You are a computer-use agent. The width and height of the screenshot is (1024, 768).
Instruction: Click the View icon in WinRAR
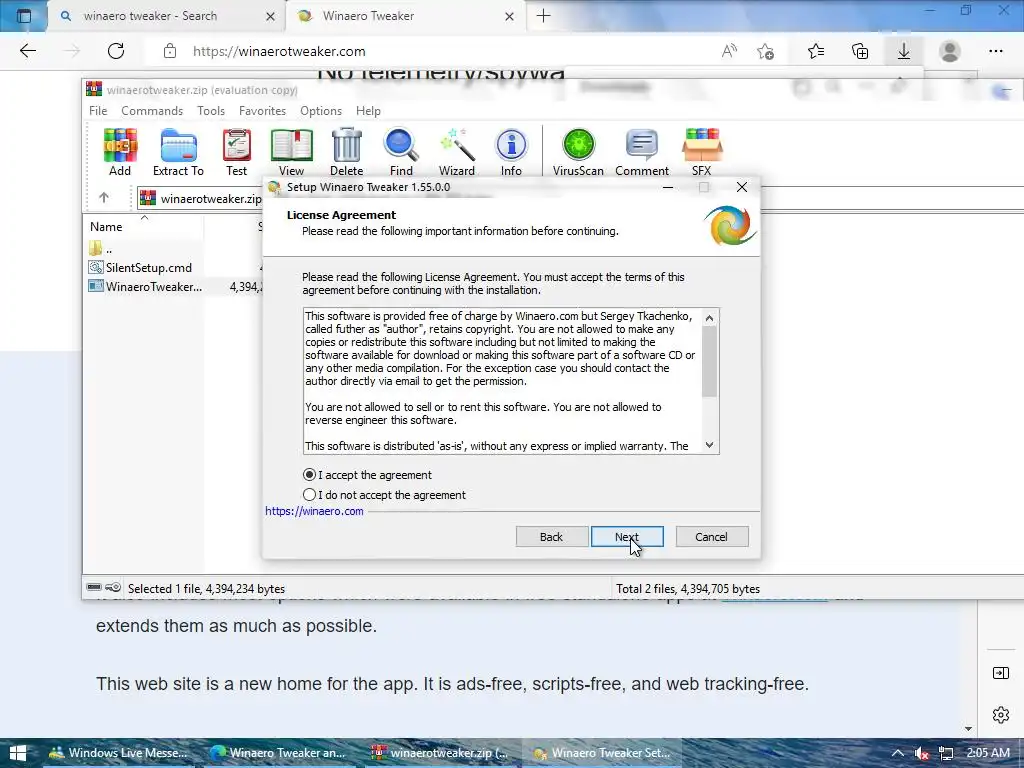pos(291,152)
